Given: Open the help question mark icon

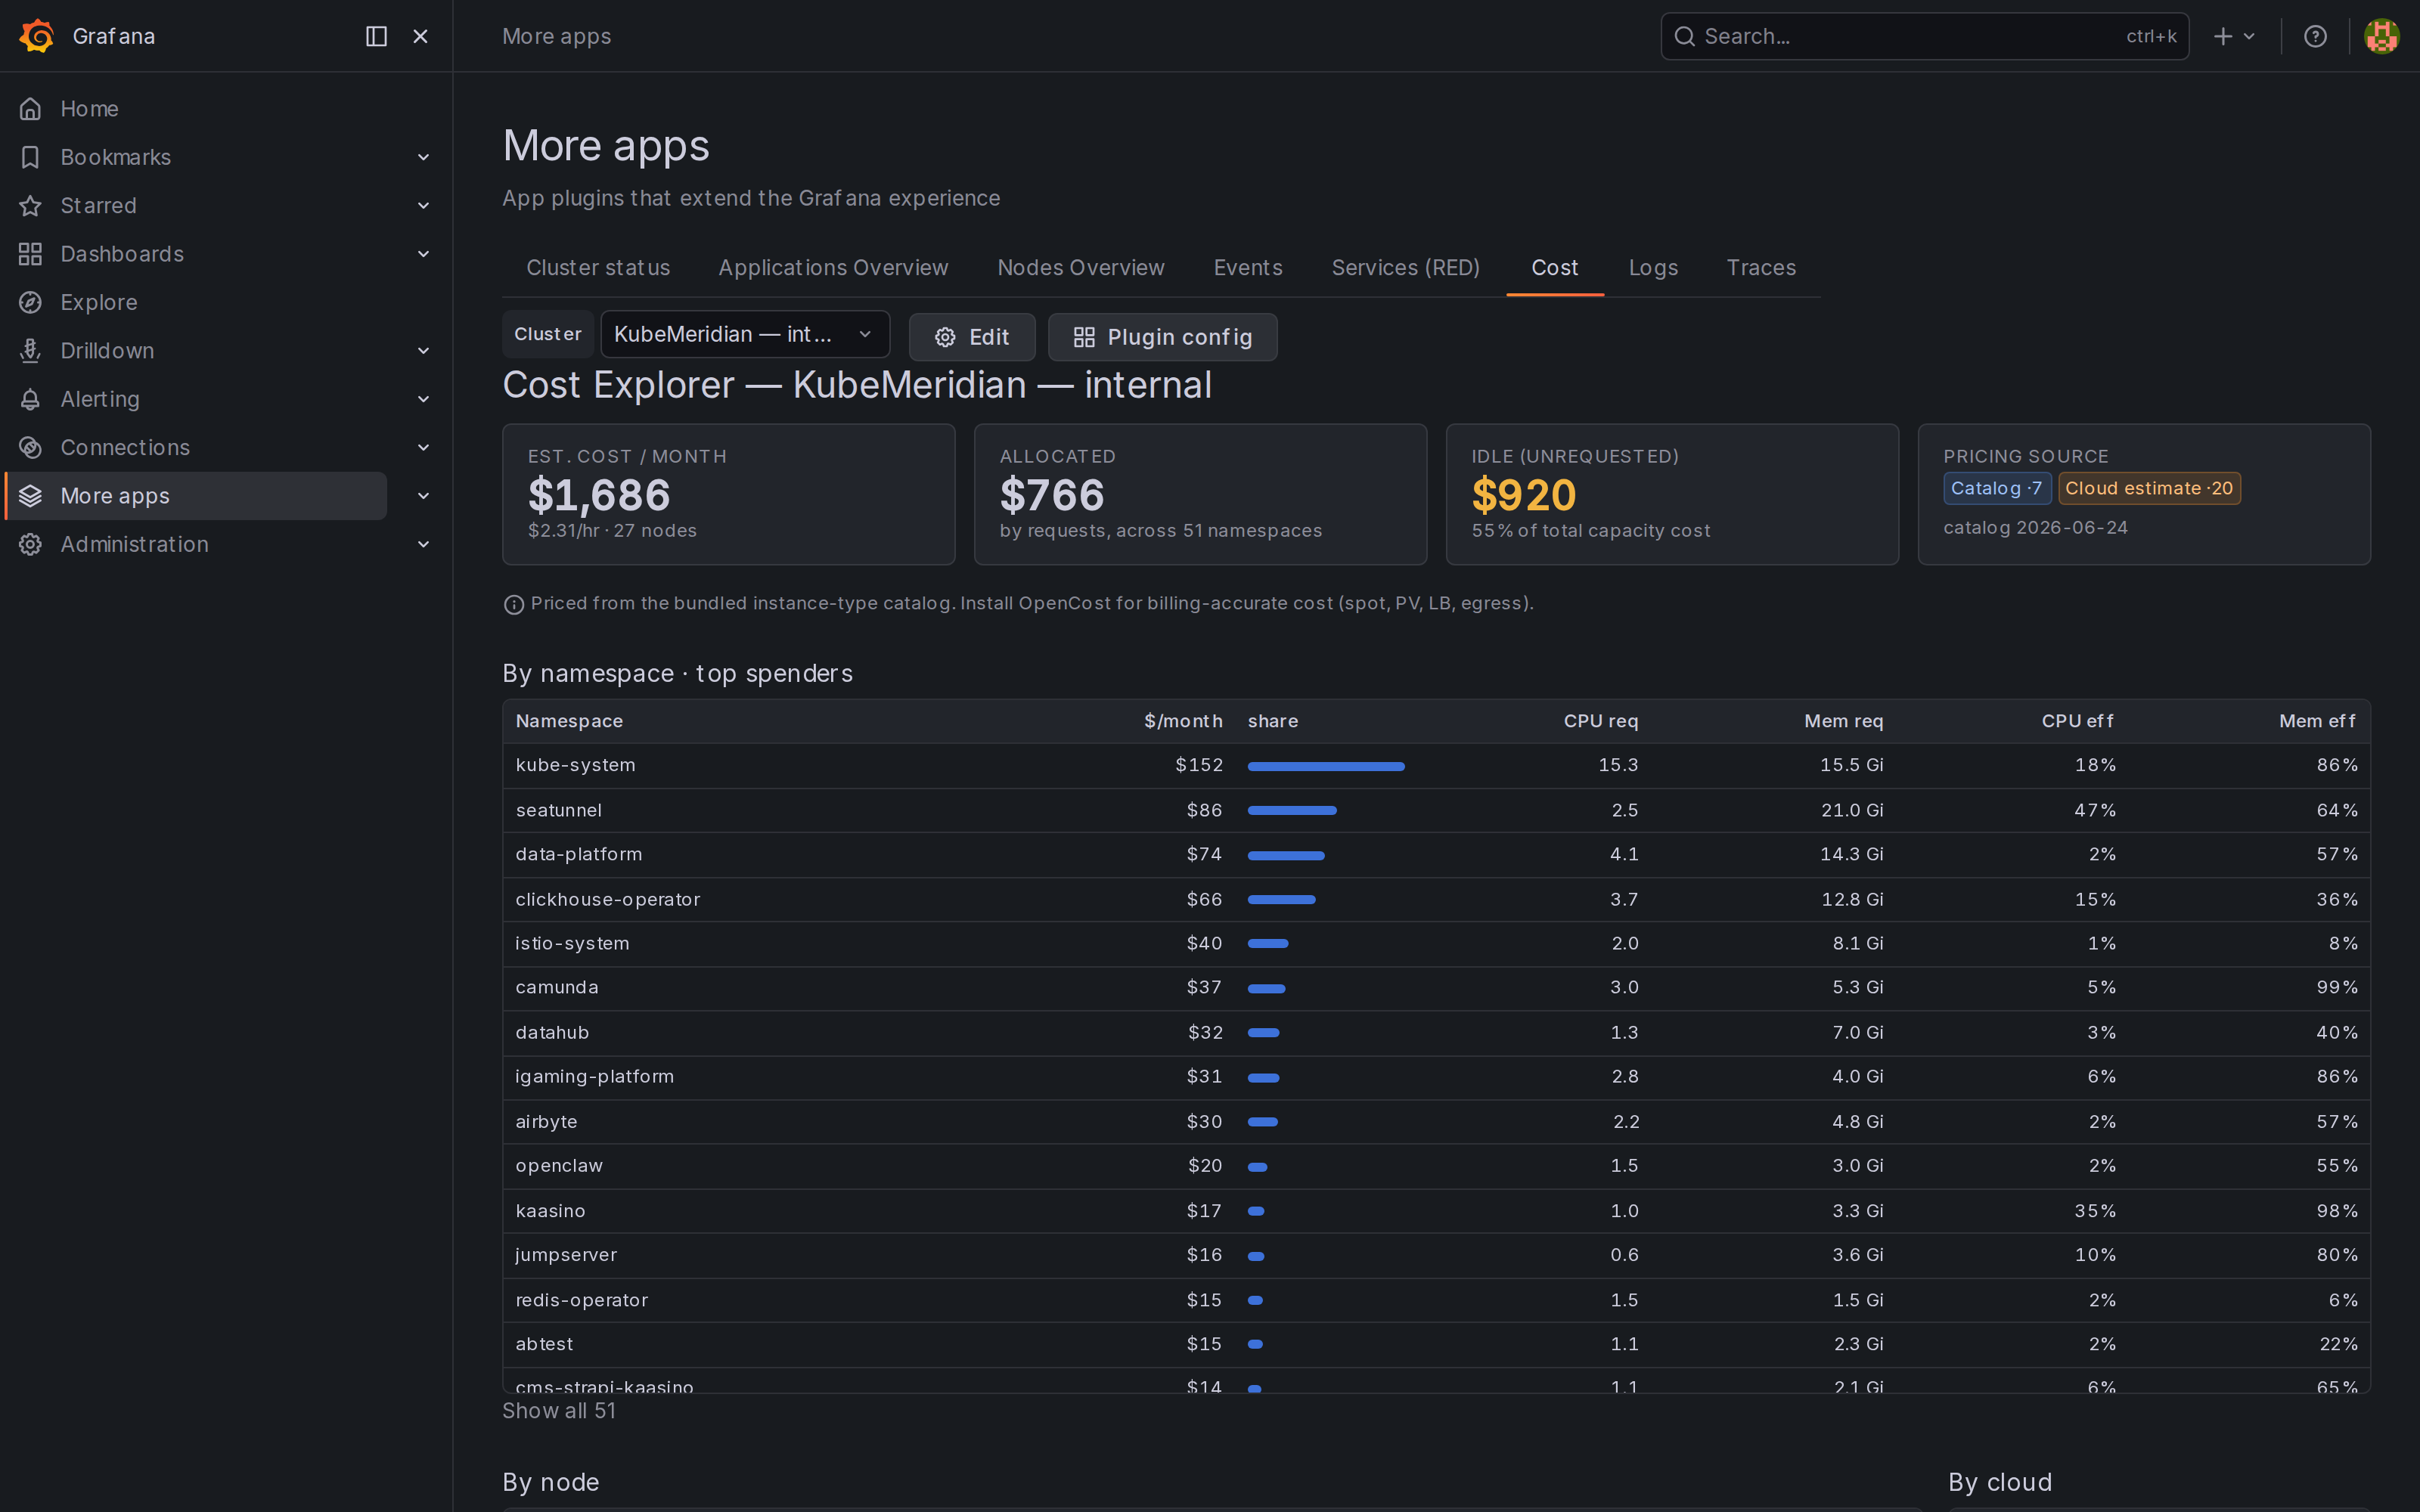Looking at the screenshot, I should pyautogui.click(x=2315, y=36).
